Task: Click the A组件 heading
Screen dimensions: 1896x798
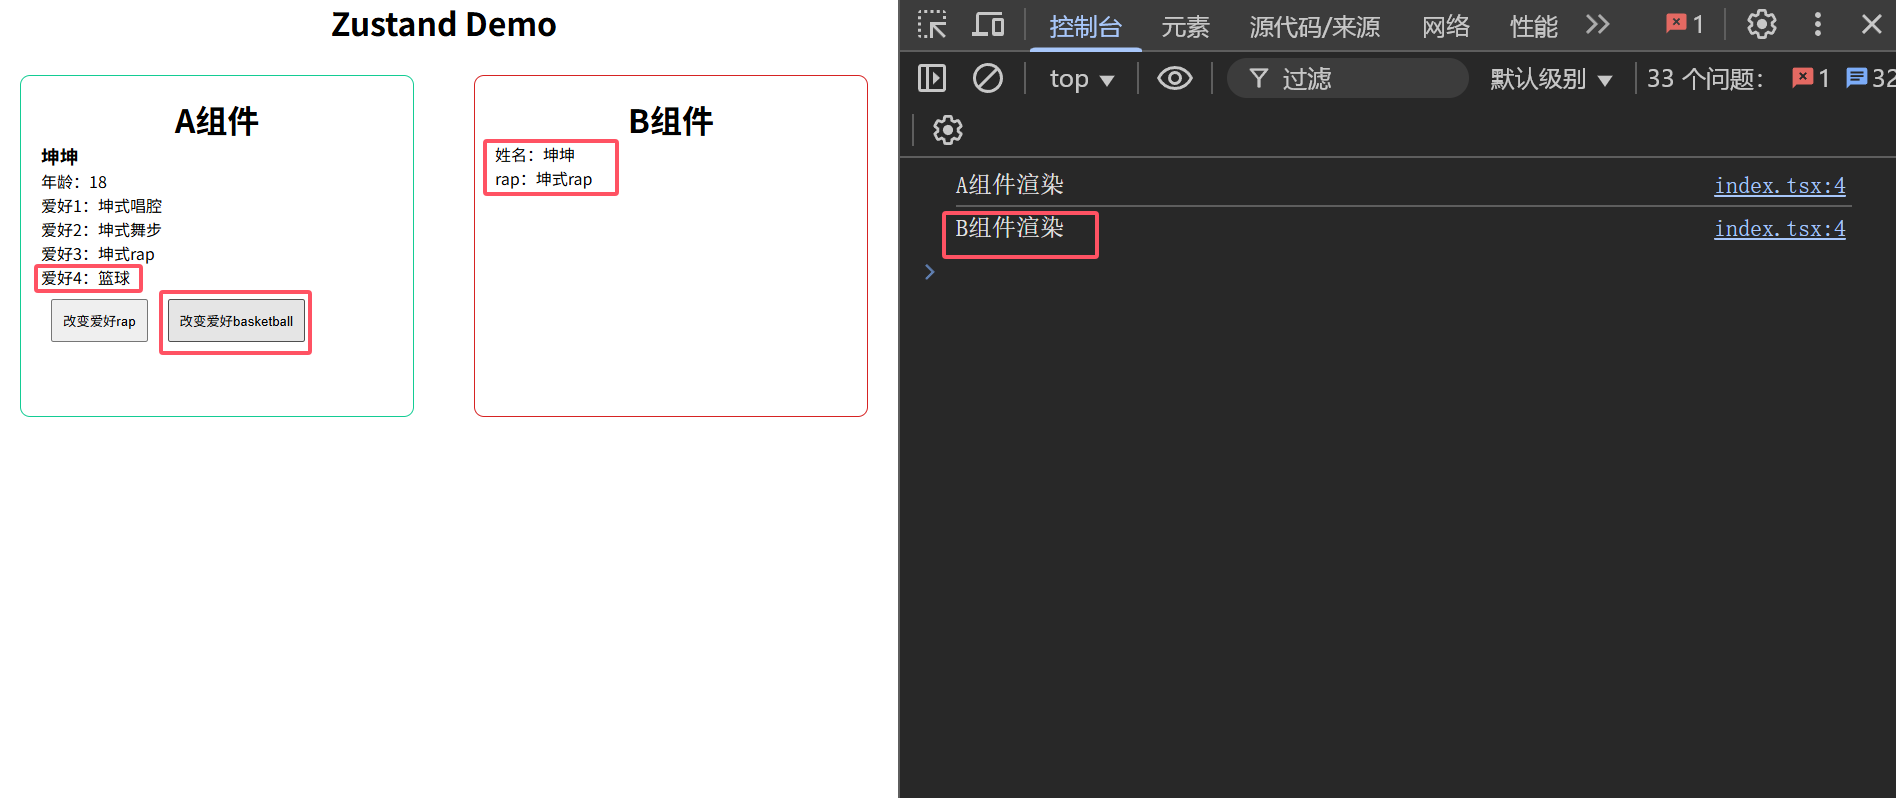Action: pos(217,121)
